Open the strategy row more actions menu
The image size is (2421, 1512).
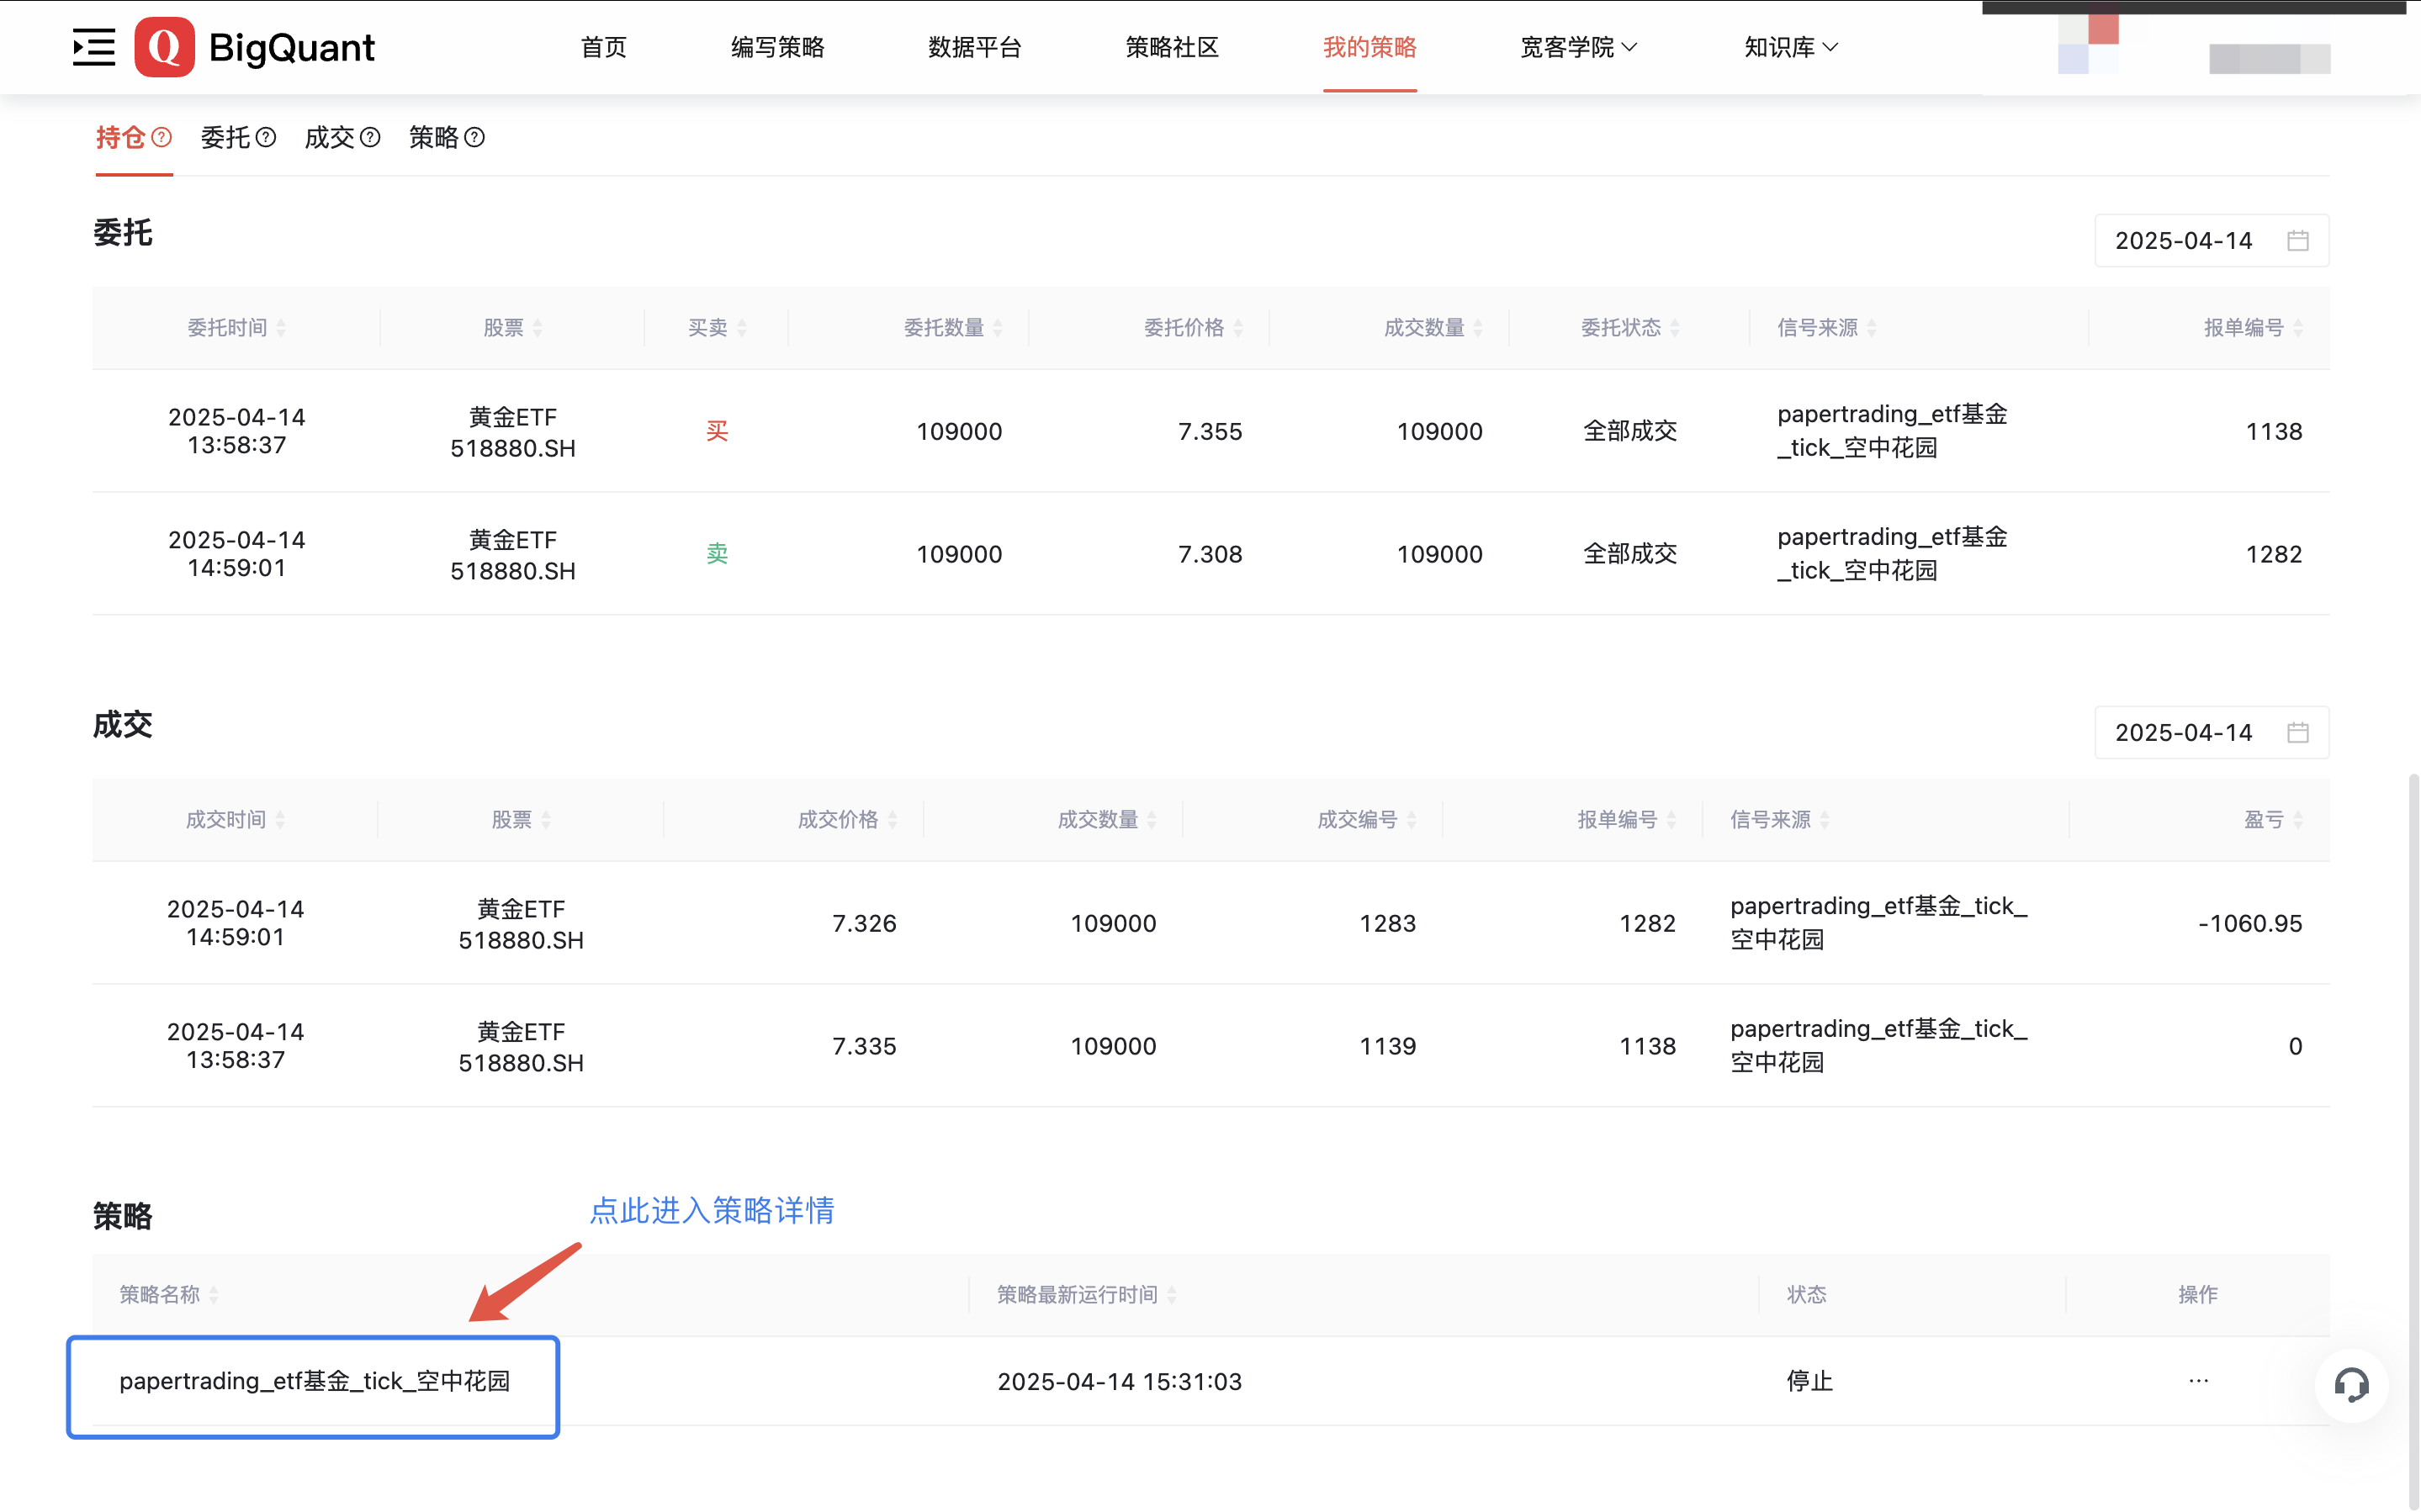[x=2197, y=1381]
